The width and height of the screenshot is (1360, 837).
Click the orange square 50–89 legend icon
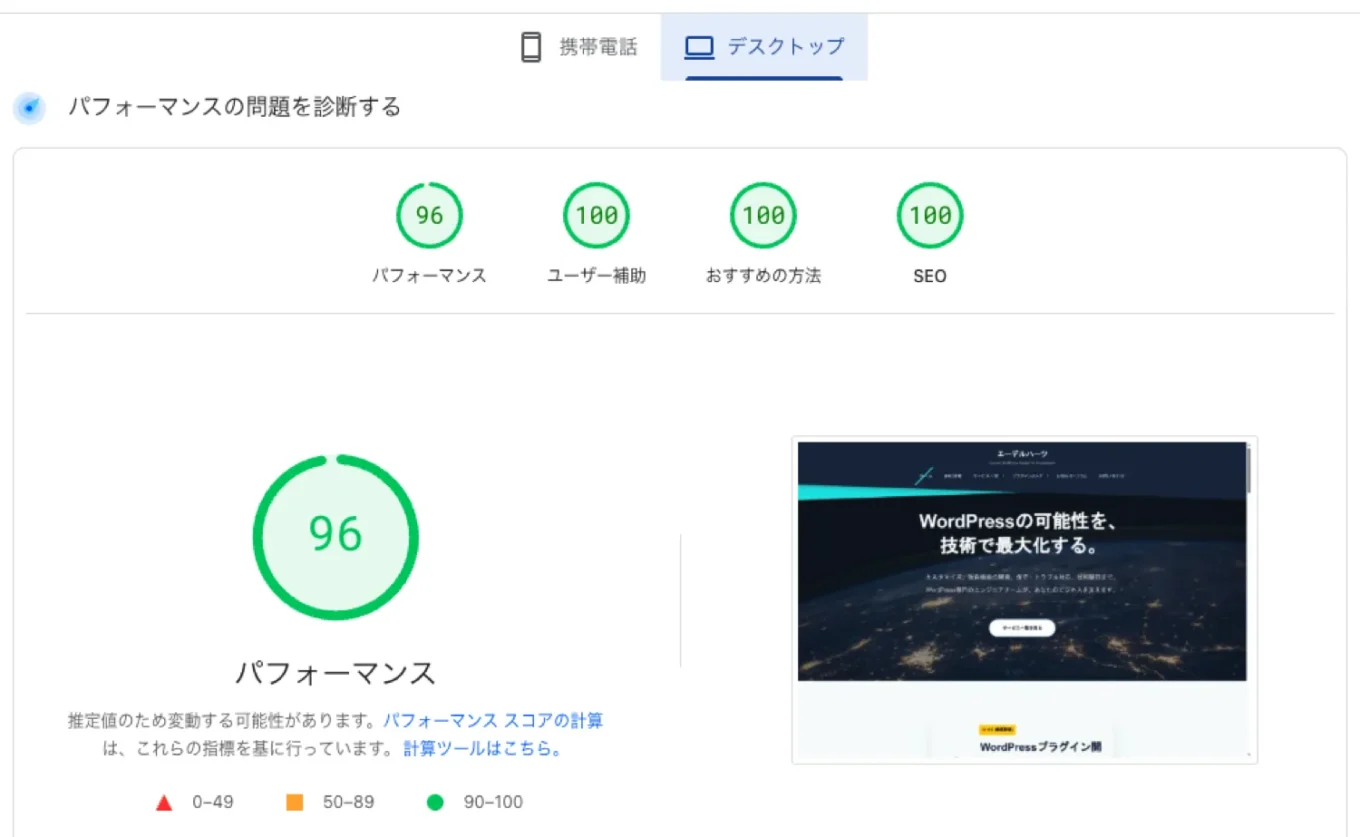[294, 802]
